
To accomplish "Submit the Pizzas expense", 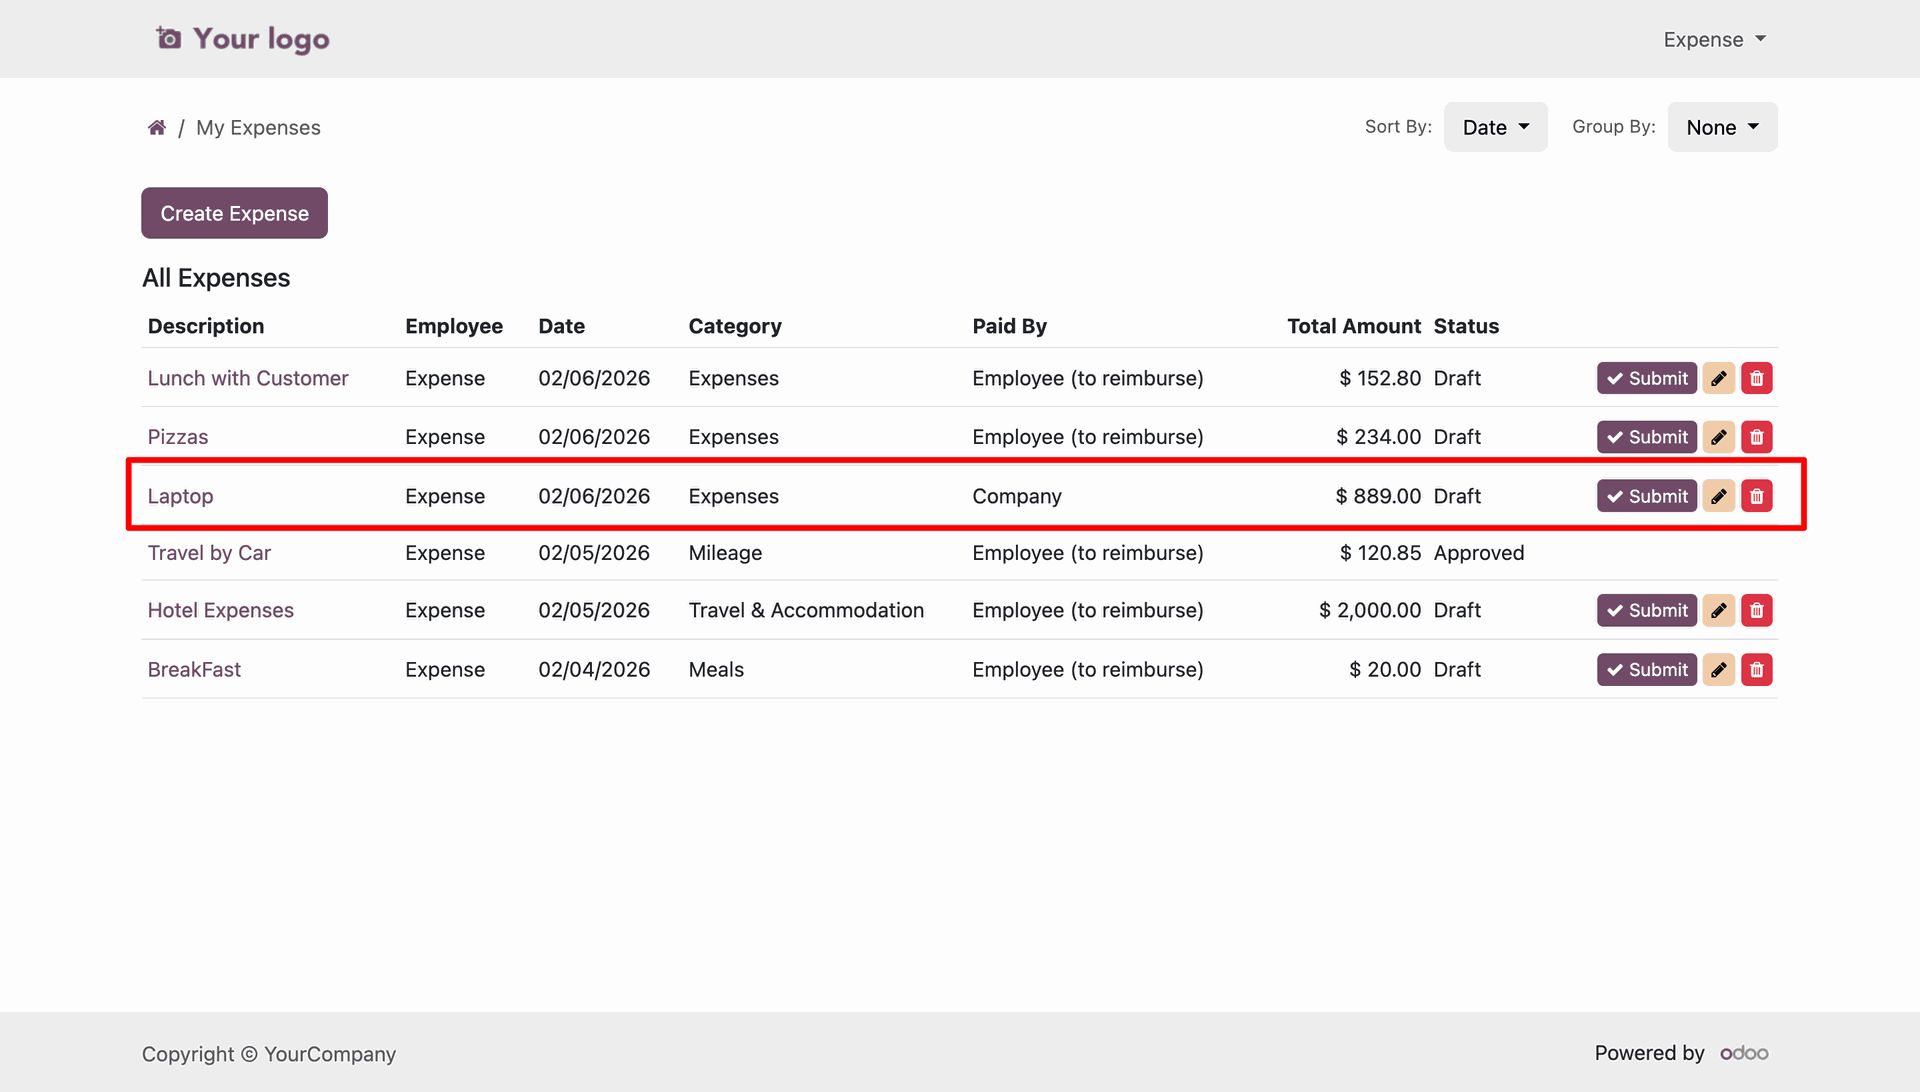I will (x=1646, y=437).
